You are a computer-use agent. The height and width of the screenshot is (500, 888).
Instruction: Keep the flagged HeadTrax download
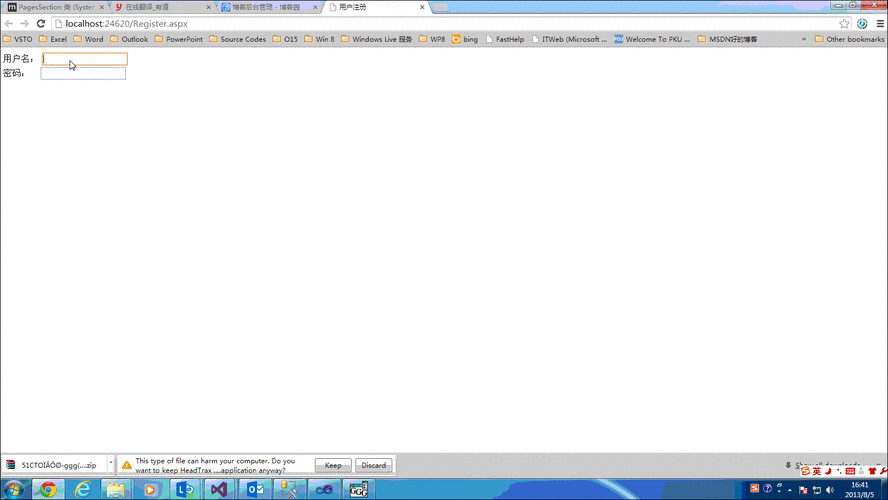click(x=333, y=465)
